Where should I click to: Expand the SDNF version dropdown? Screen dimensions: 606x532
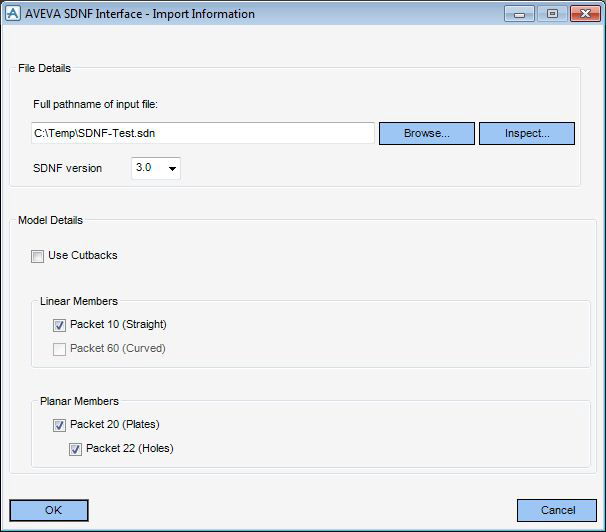[x=156, y=168]
